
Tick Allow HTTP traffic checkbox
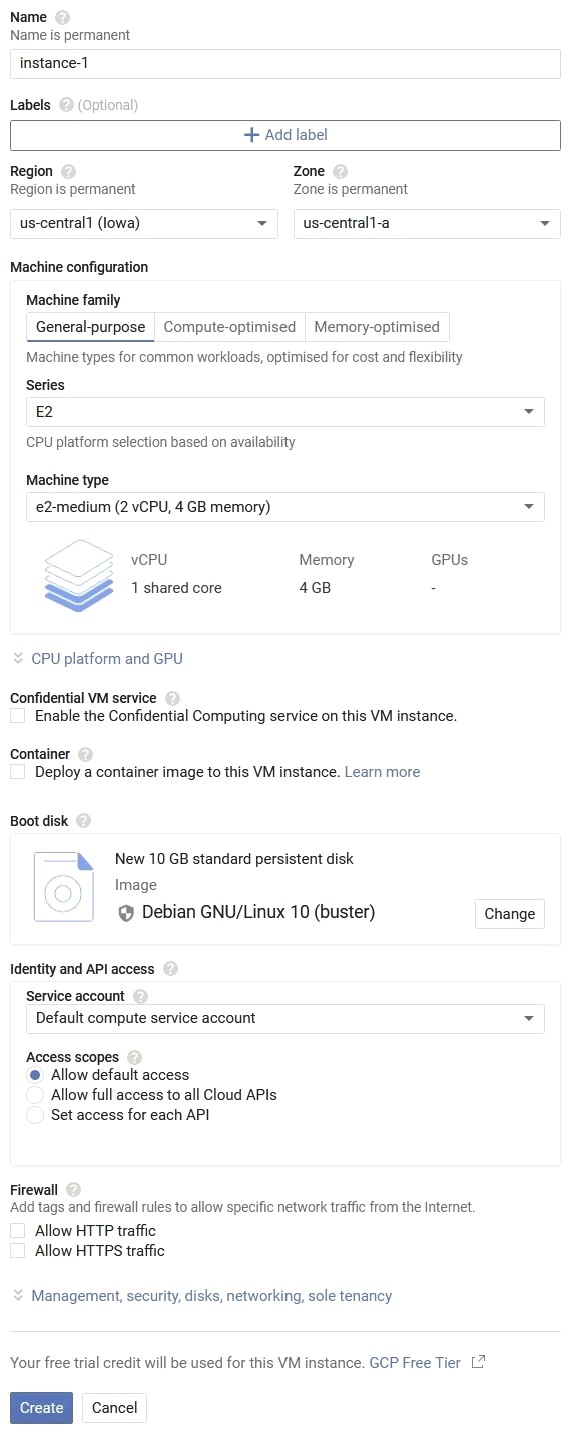pyautogui.click(x=17, y=1231)
